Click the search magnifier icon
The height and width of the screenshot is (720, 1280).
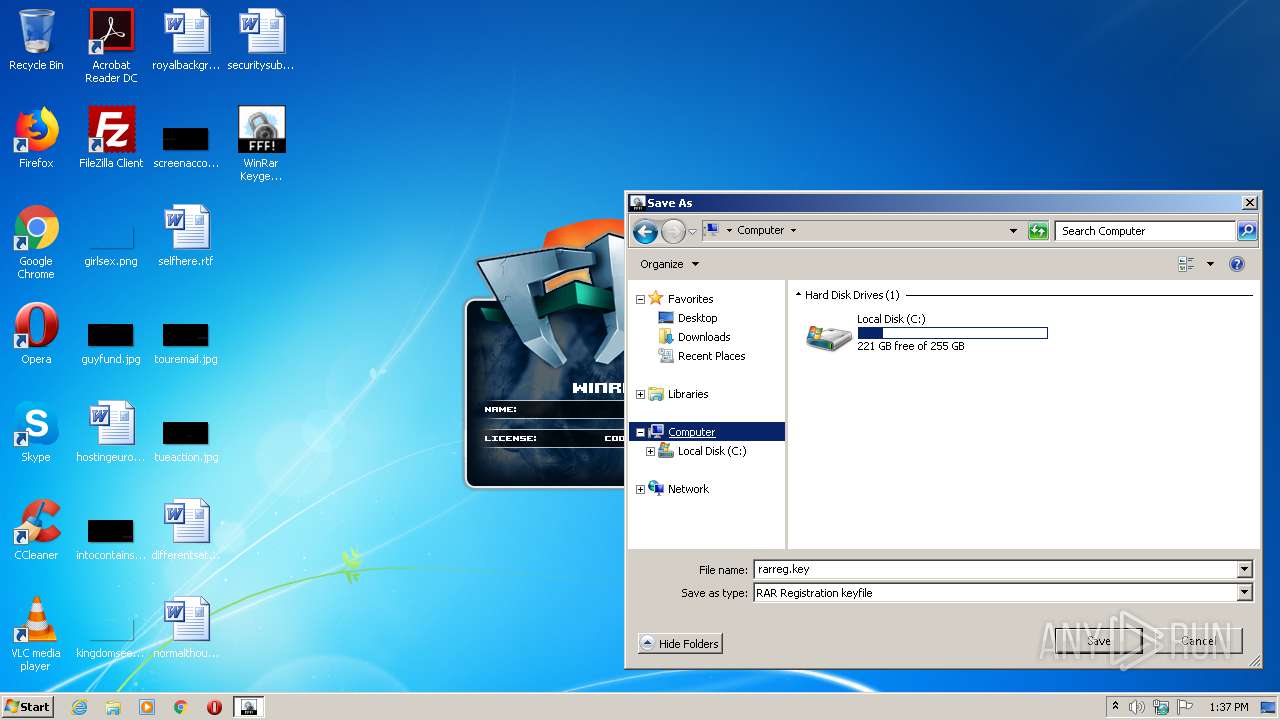click(x=1246, y=231)
